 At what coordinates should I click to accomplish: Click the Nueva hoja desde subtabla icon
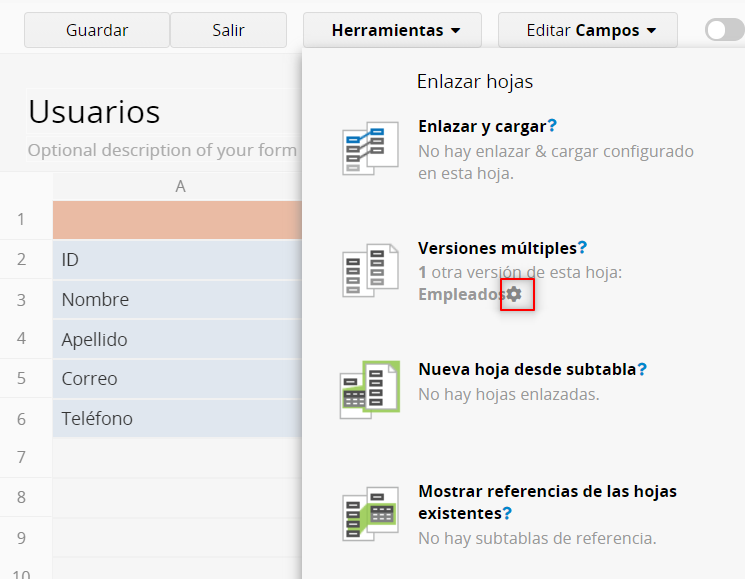(369, 390)
